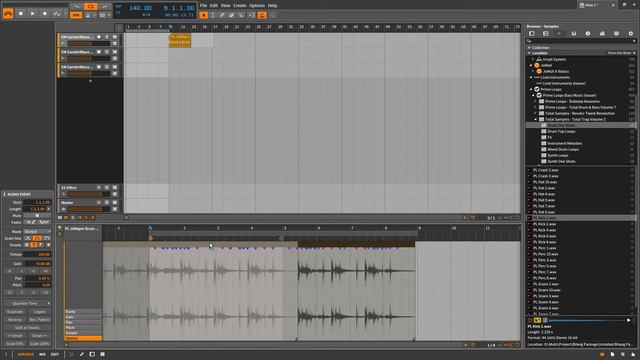Click the Reverse button
Viewport: 640px width, 360px height.
pos(16,320)
